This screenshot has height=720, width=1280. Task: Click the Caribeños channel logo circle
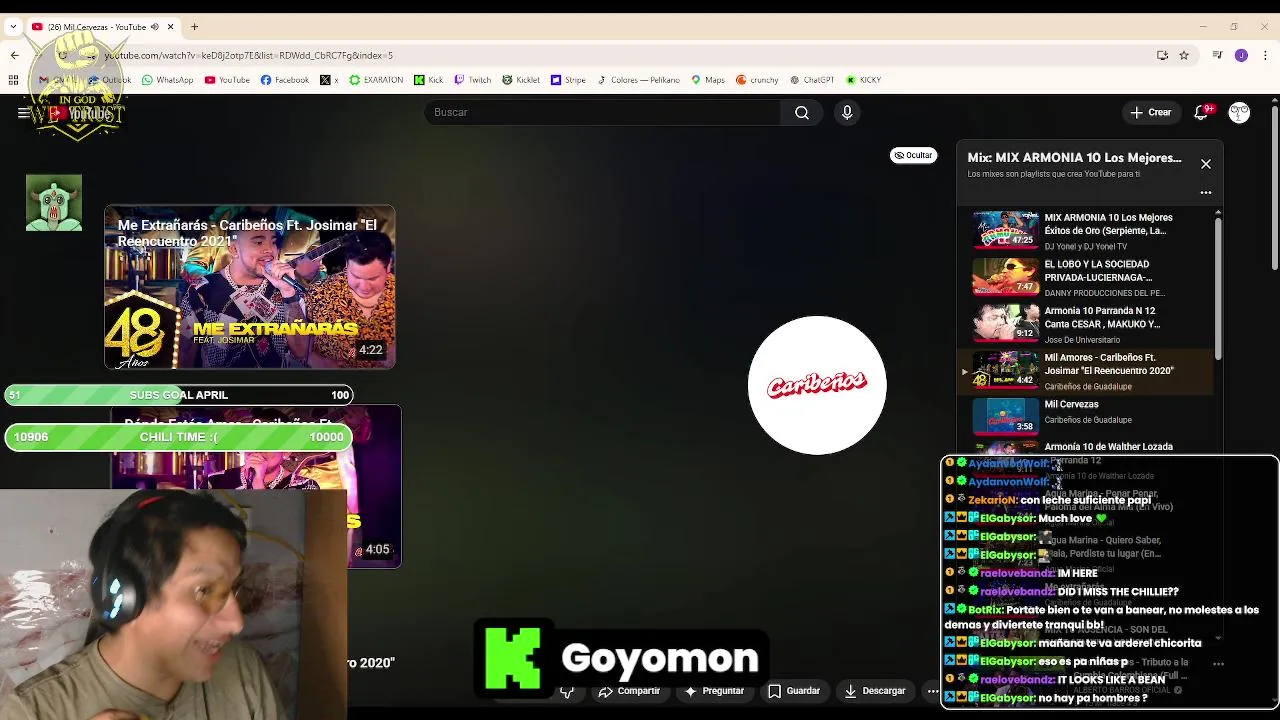(817, 385)
